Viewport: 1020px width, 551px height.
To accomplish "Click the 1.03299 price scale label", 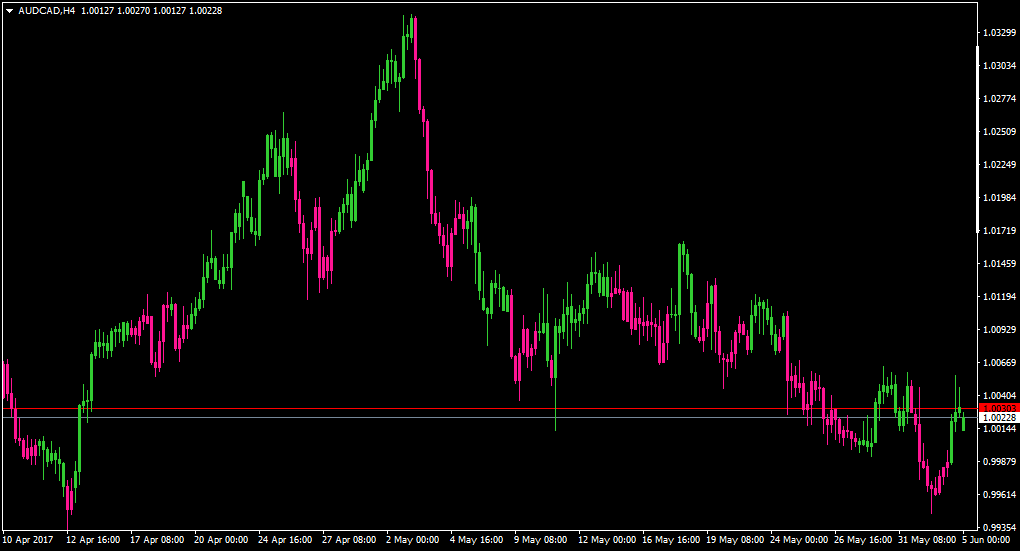I will click(999, 33).
